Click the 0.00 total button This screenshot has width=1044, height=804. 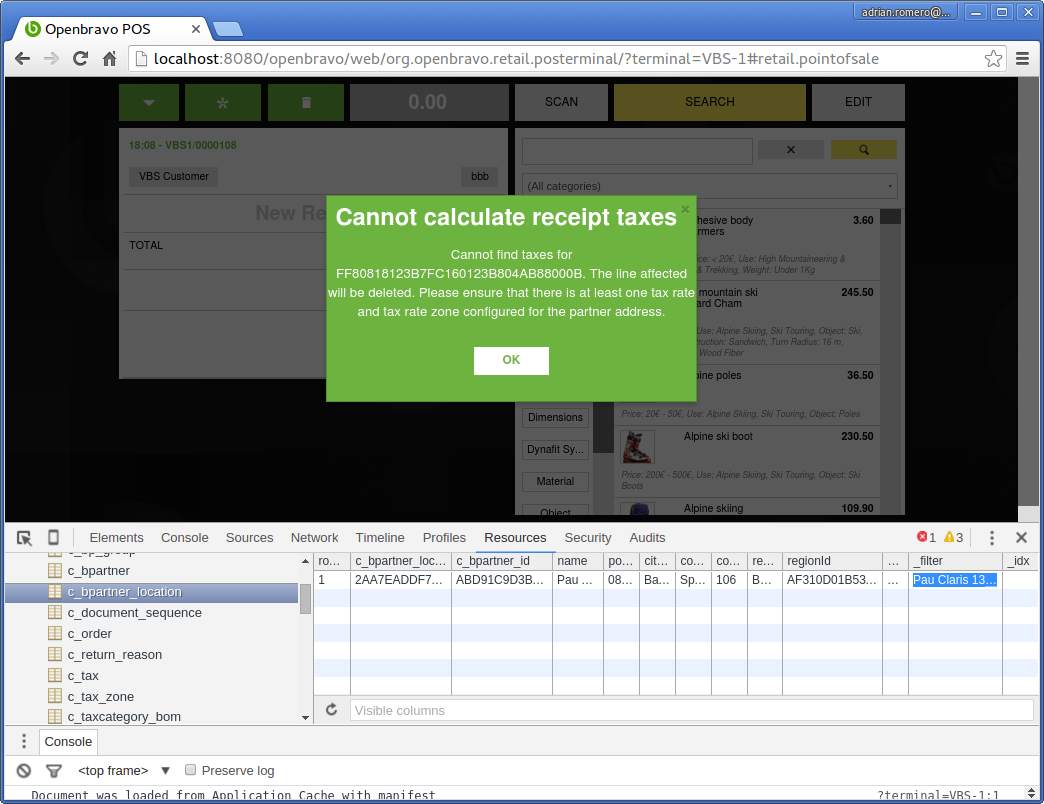click(x=428, y=102)
